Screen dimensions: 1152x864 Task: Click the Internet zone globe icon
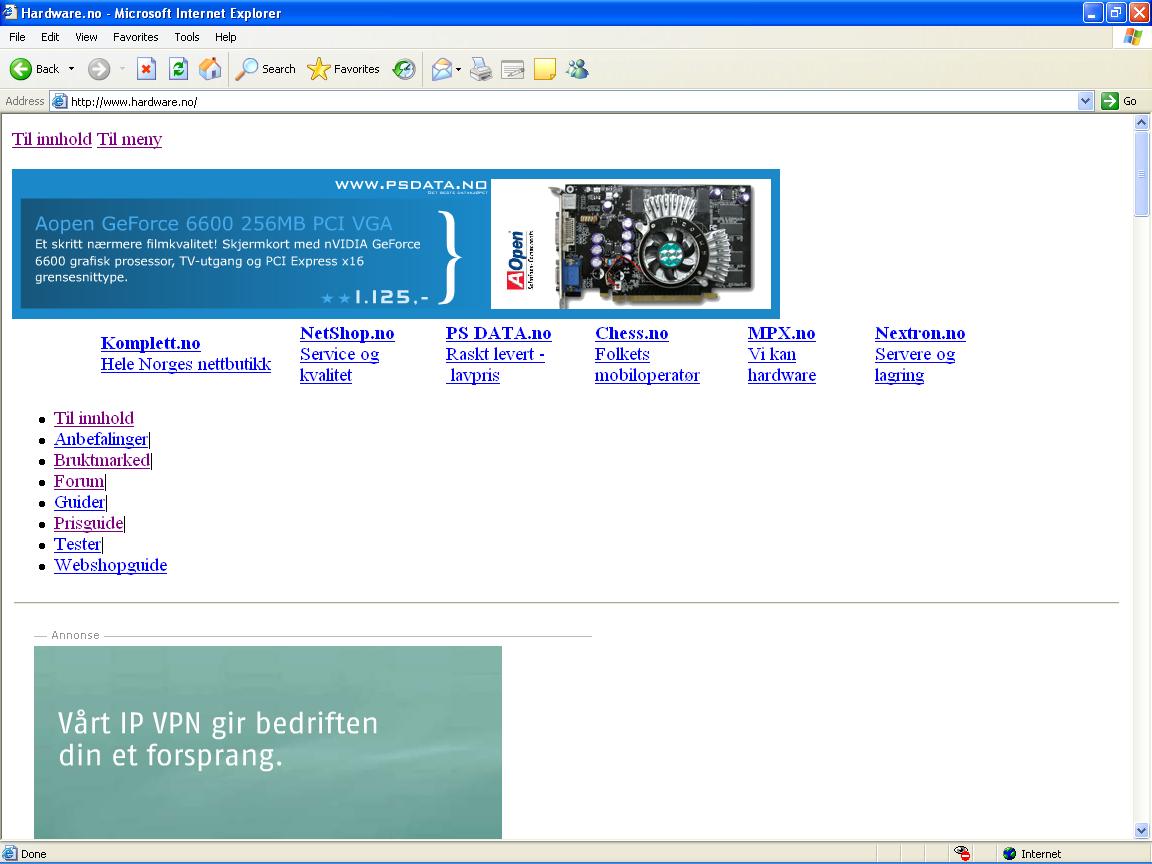click(x=1009, y=854)
